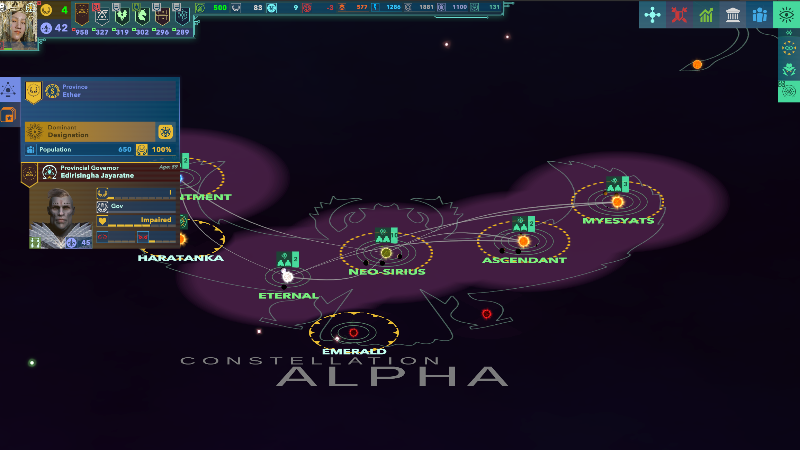The image size is (800, 450).
Task: Click the governor's laurel rating bar
Action: tap(137, 193)
